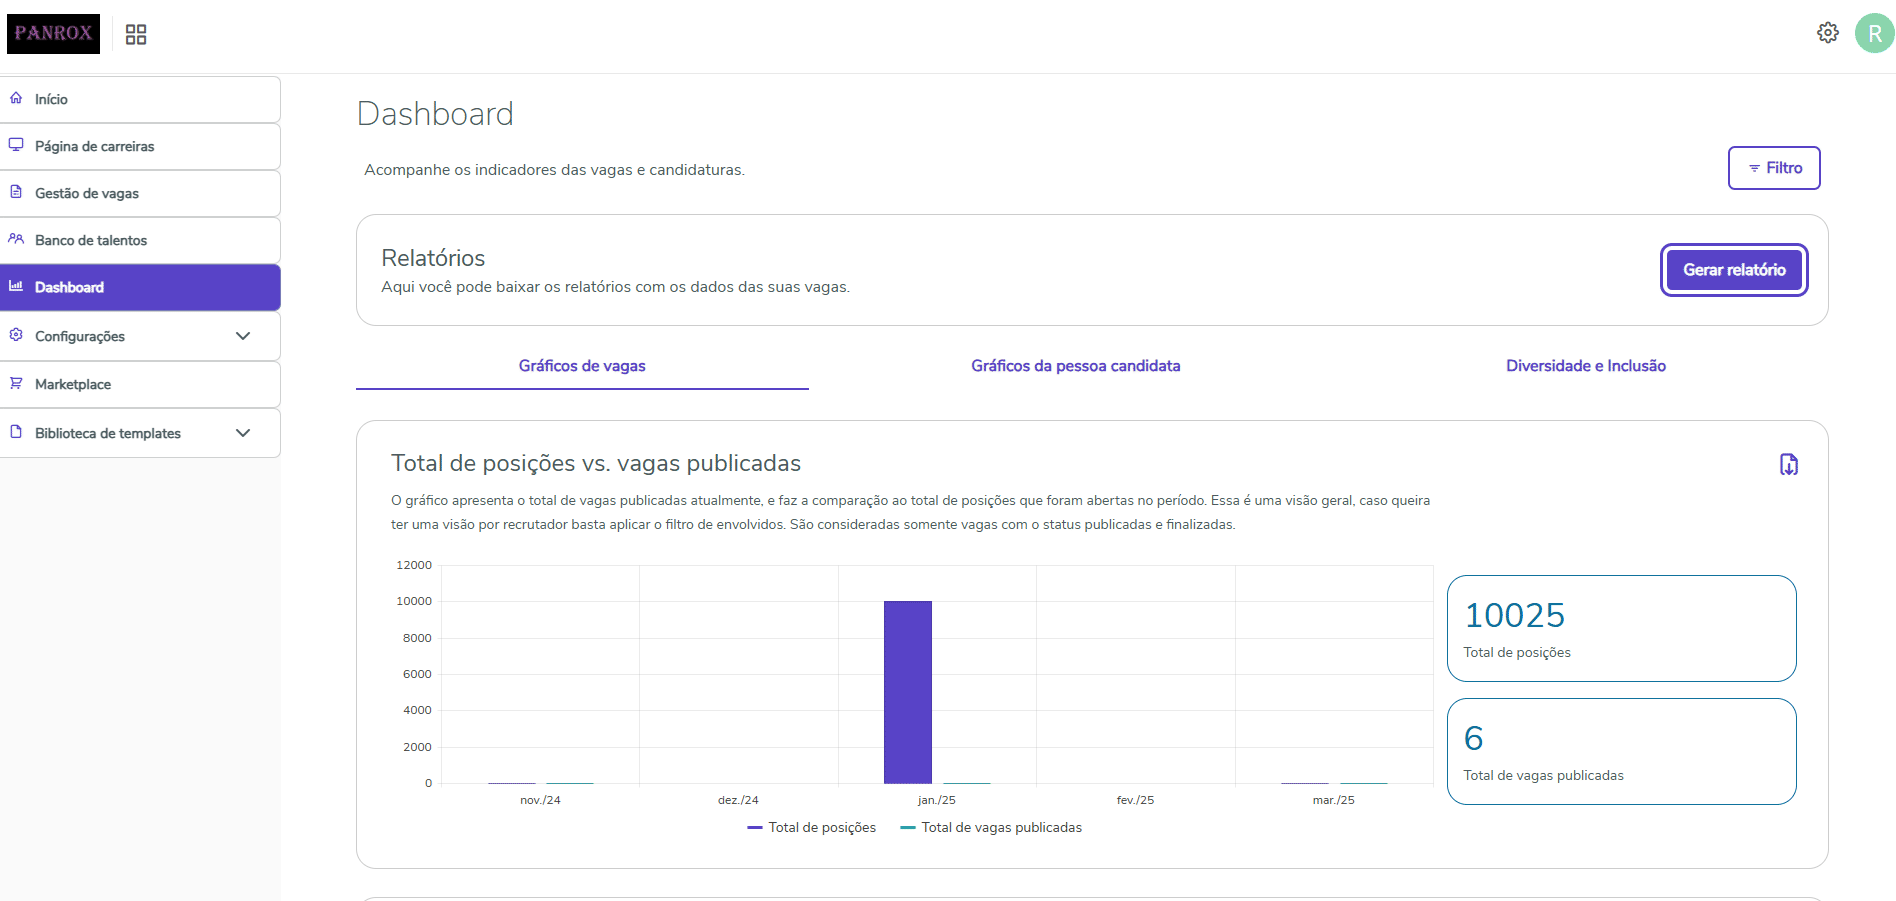The height and width of the screenshot is (901, 1896).
Task: Click the Configurações gear icon in sidebar
Action: 16,335
